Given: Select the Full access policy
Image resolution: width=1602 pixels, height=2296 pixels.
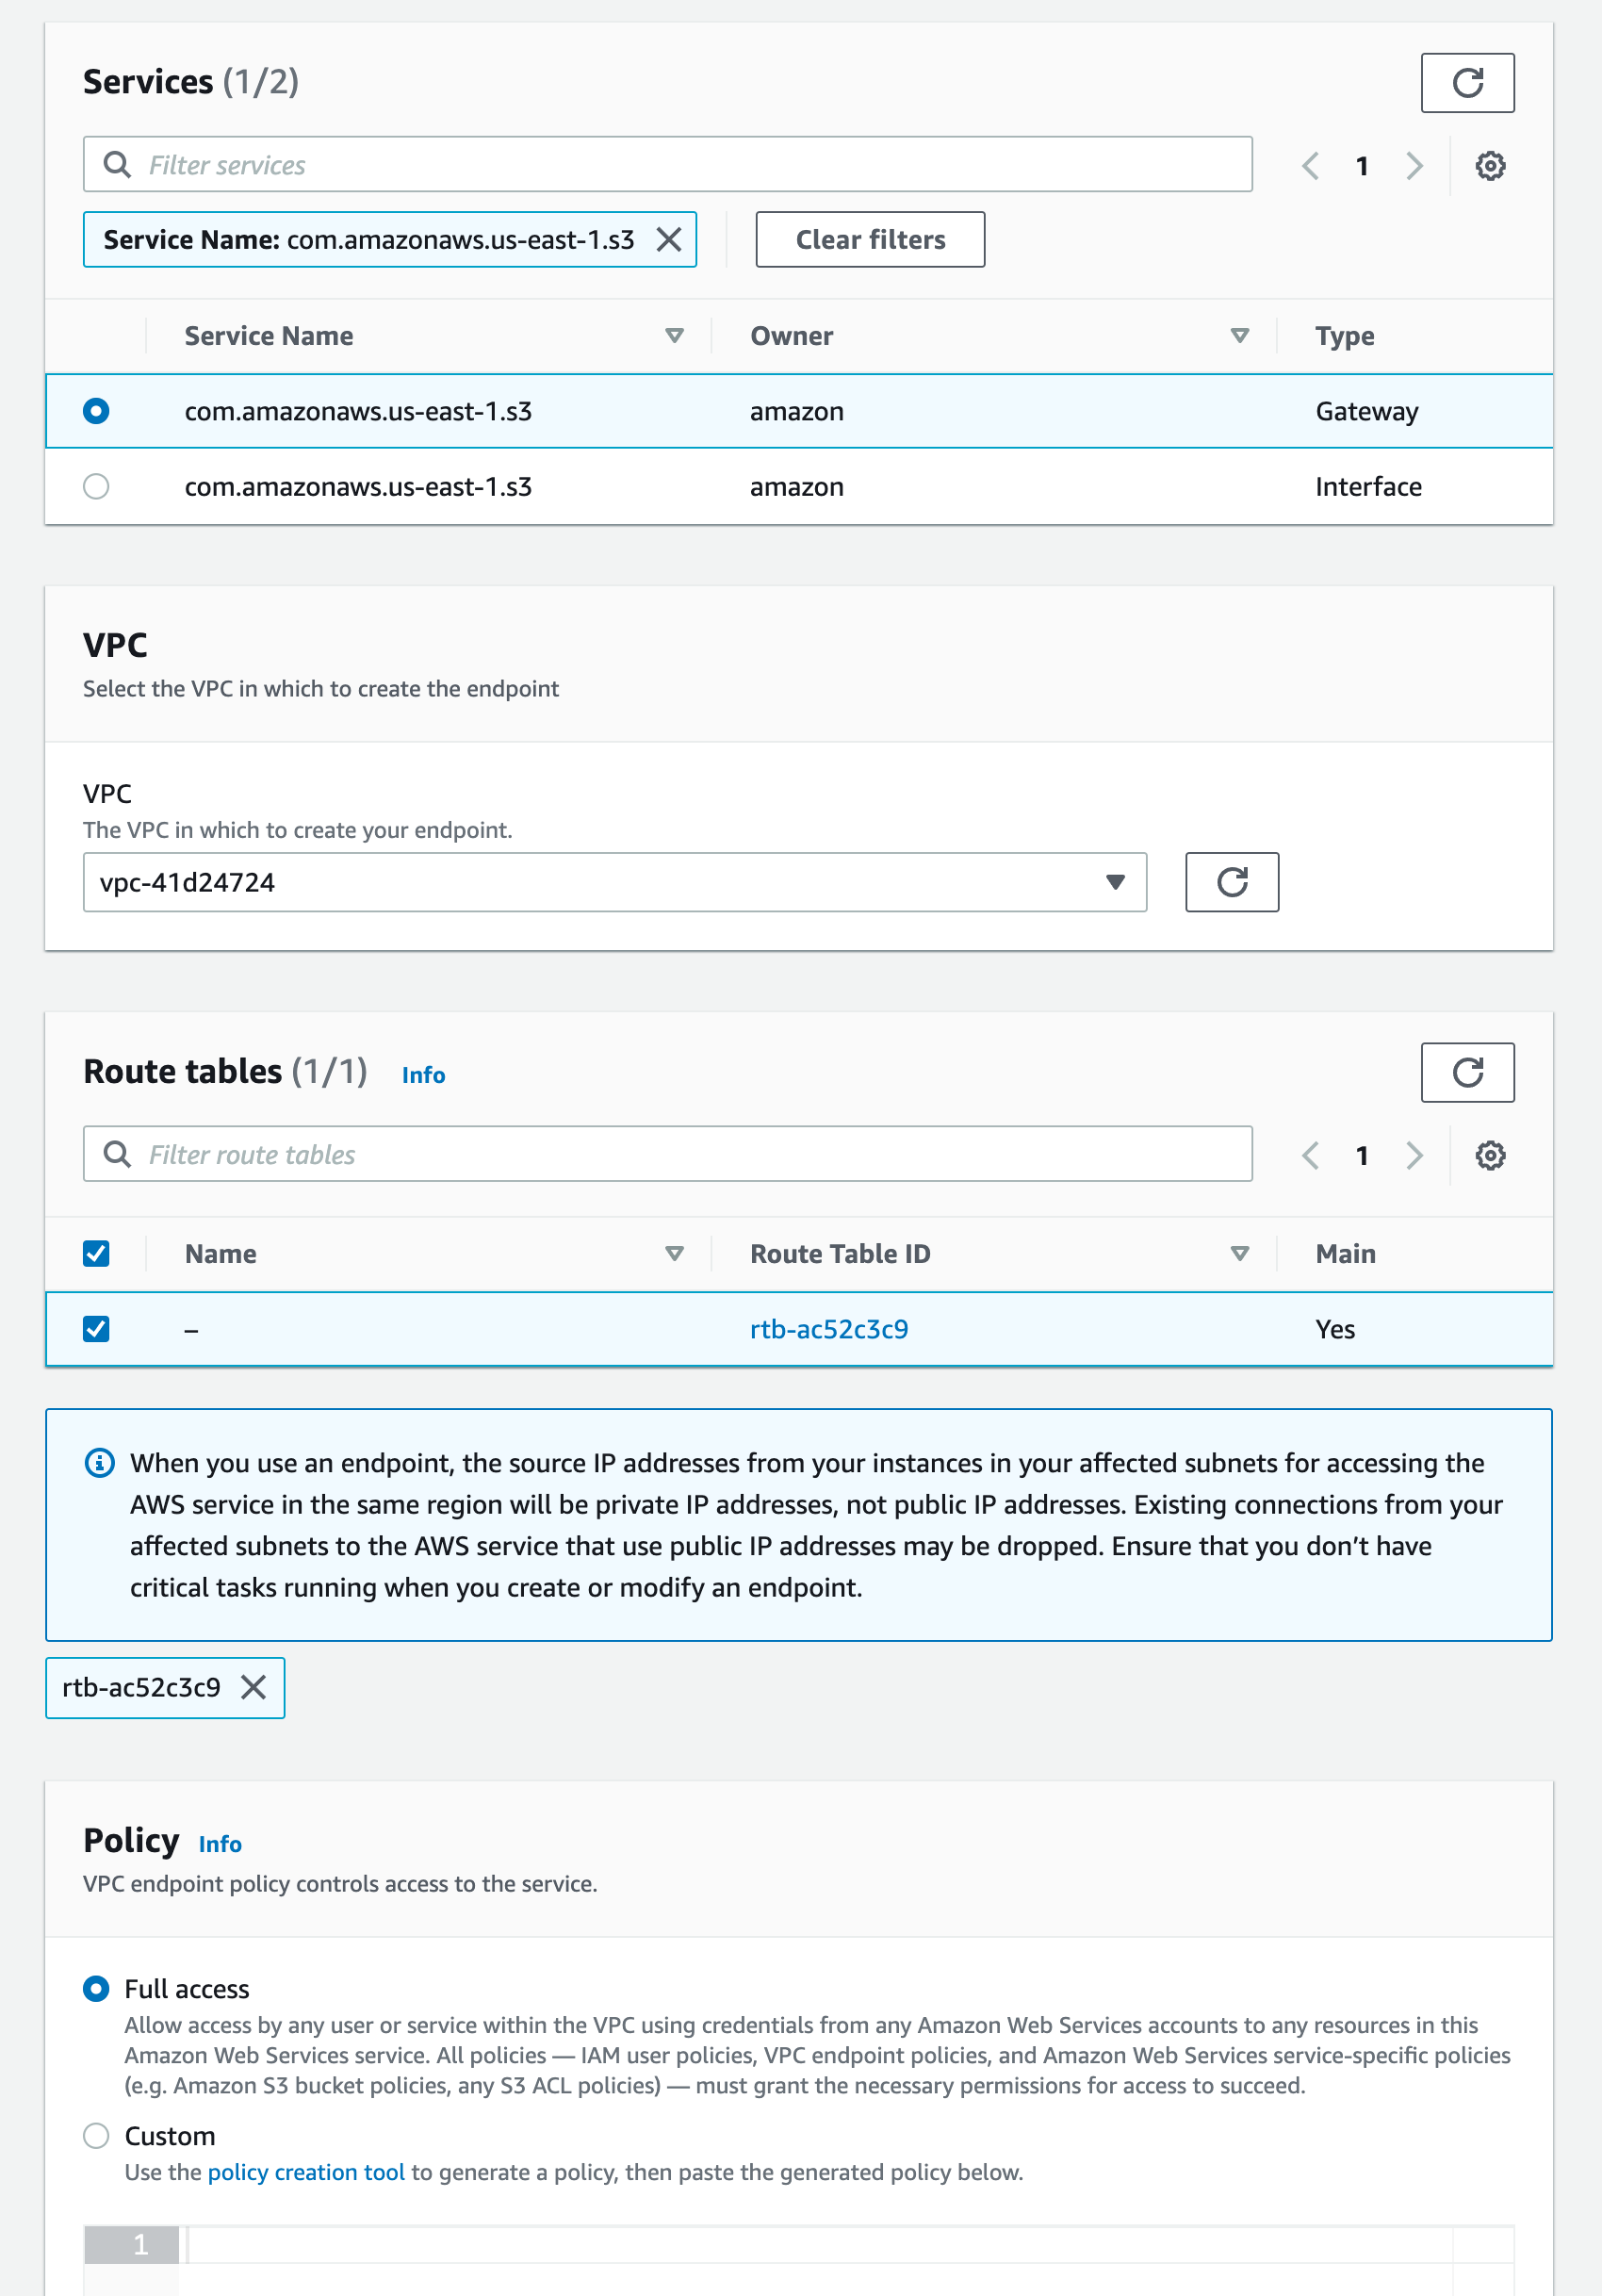Looking at the screenshot, I should (97, 1989).
